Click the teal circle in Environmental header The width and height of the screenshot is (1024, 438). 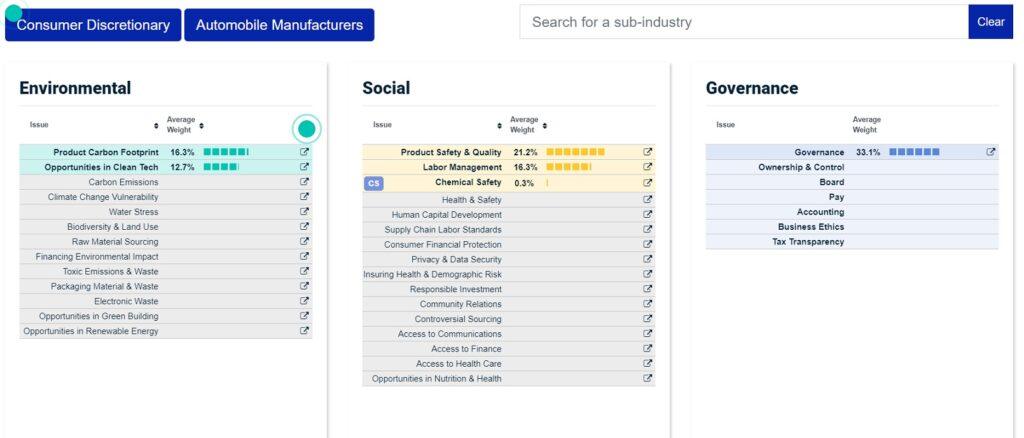click(307, 128)
